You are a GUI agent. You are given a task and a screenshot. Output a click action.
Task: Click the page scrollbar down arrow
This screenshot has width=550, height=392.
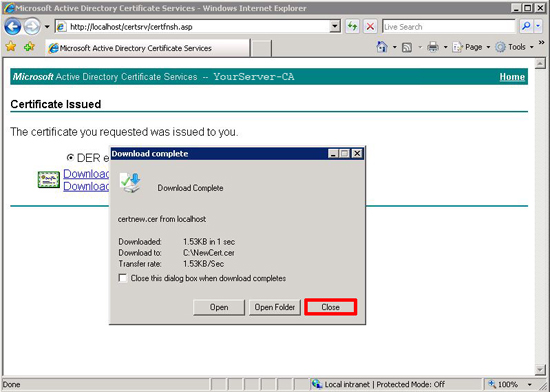(540, 369)
